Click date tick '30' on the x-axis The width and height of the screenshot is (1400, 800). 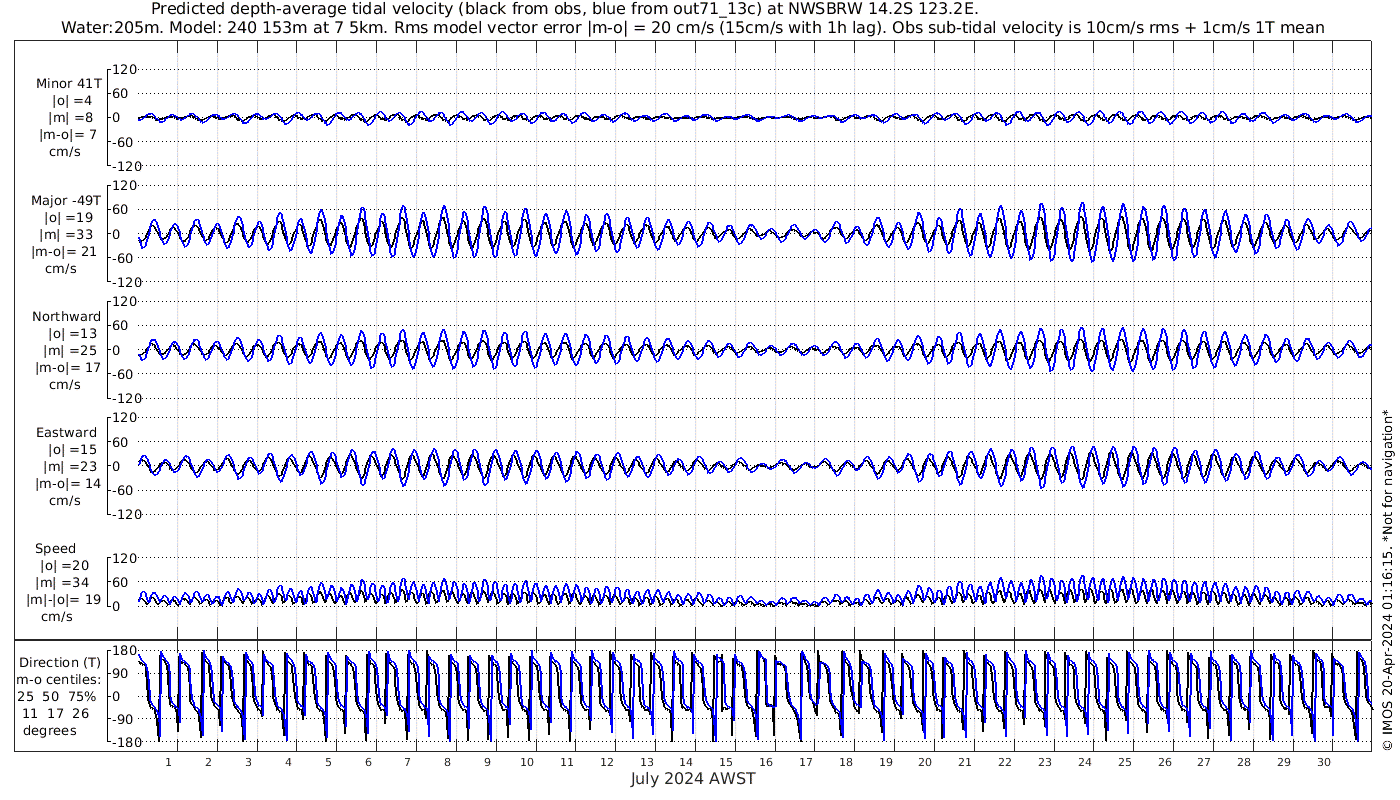click(1323, 762)
